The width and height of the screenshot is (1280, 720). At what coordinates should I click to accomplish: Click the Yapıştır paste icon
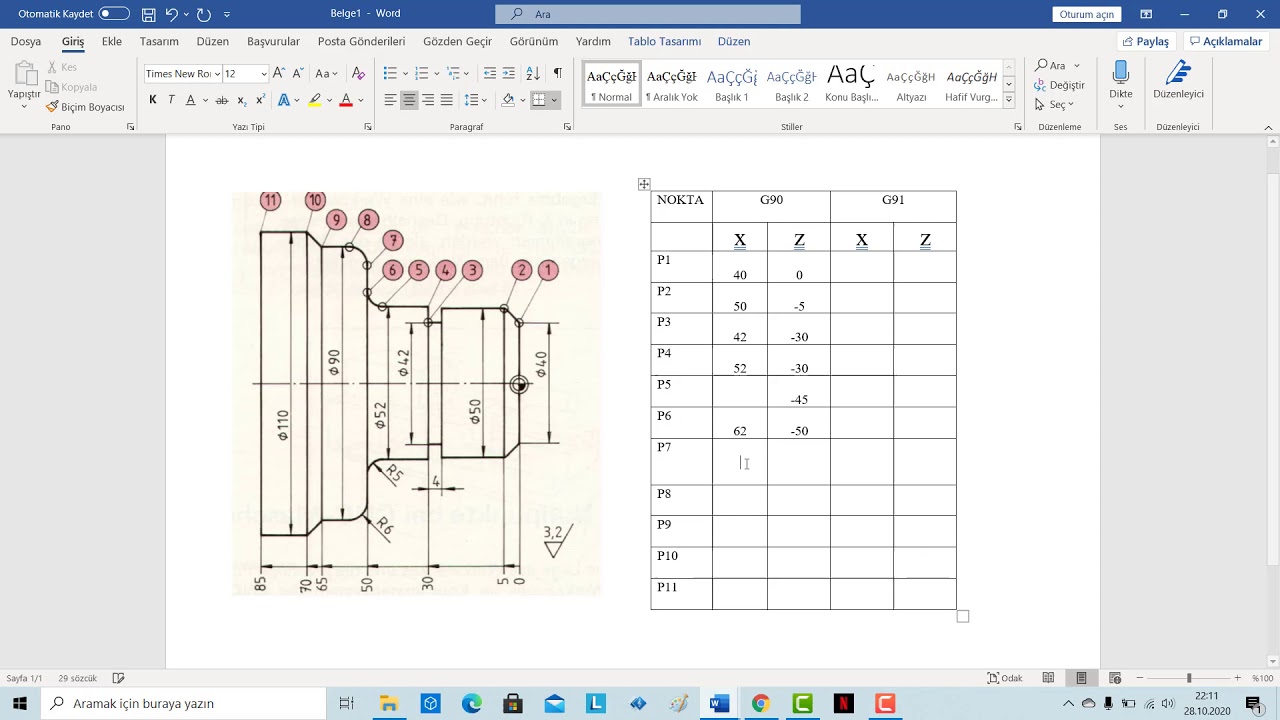24,76
